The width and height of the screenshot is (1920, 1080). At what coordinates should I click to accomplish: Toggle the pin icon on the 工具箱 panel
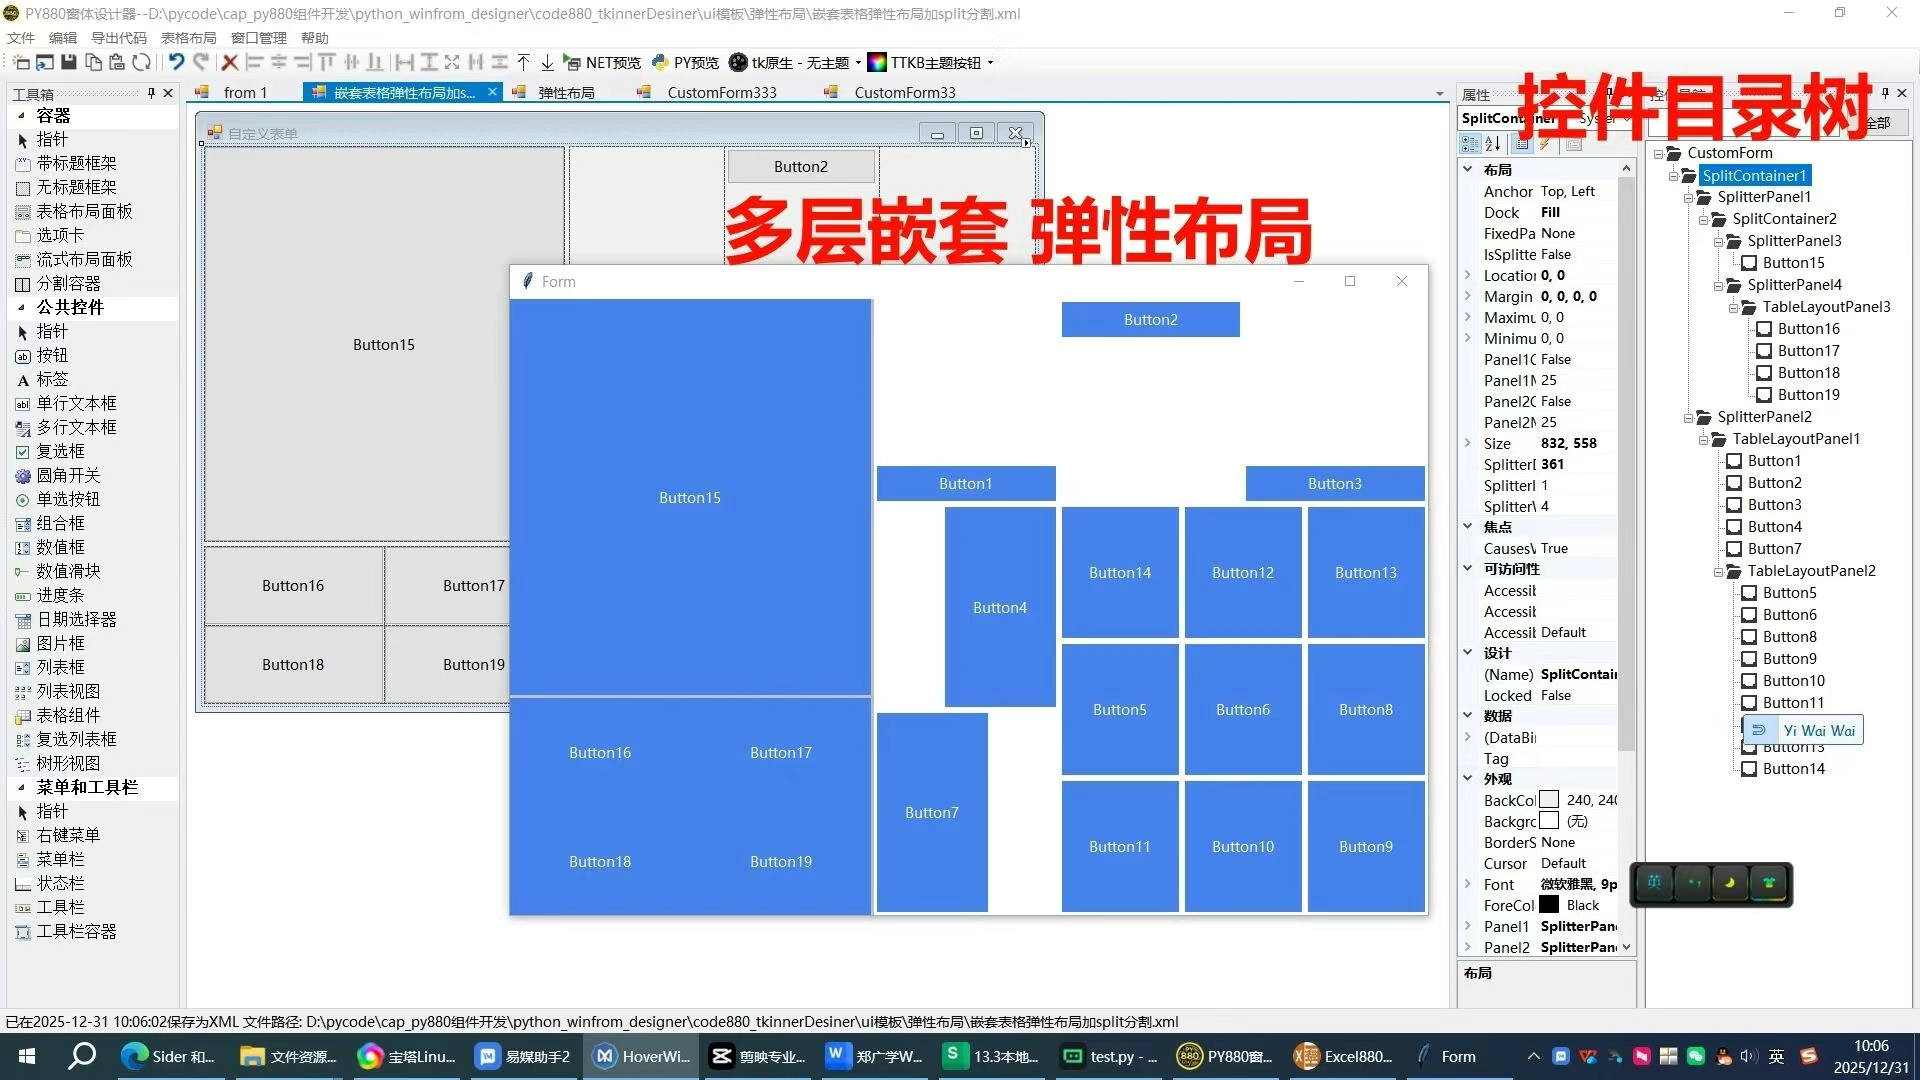click(152, 93)
